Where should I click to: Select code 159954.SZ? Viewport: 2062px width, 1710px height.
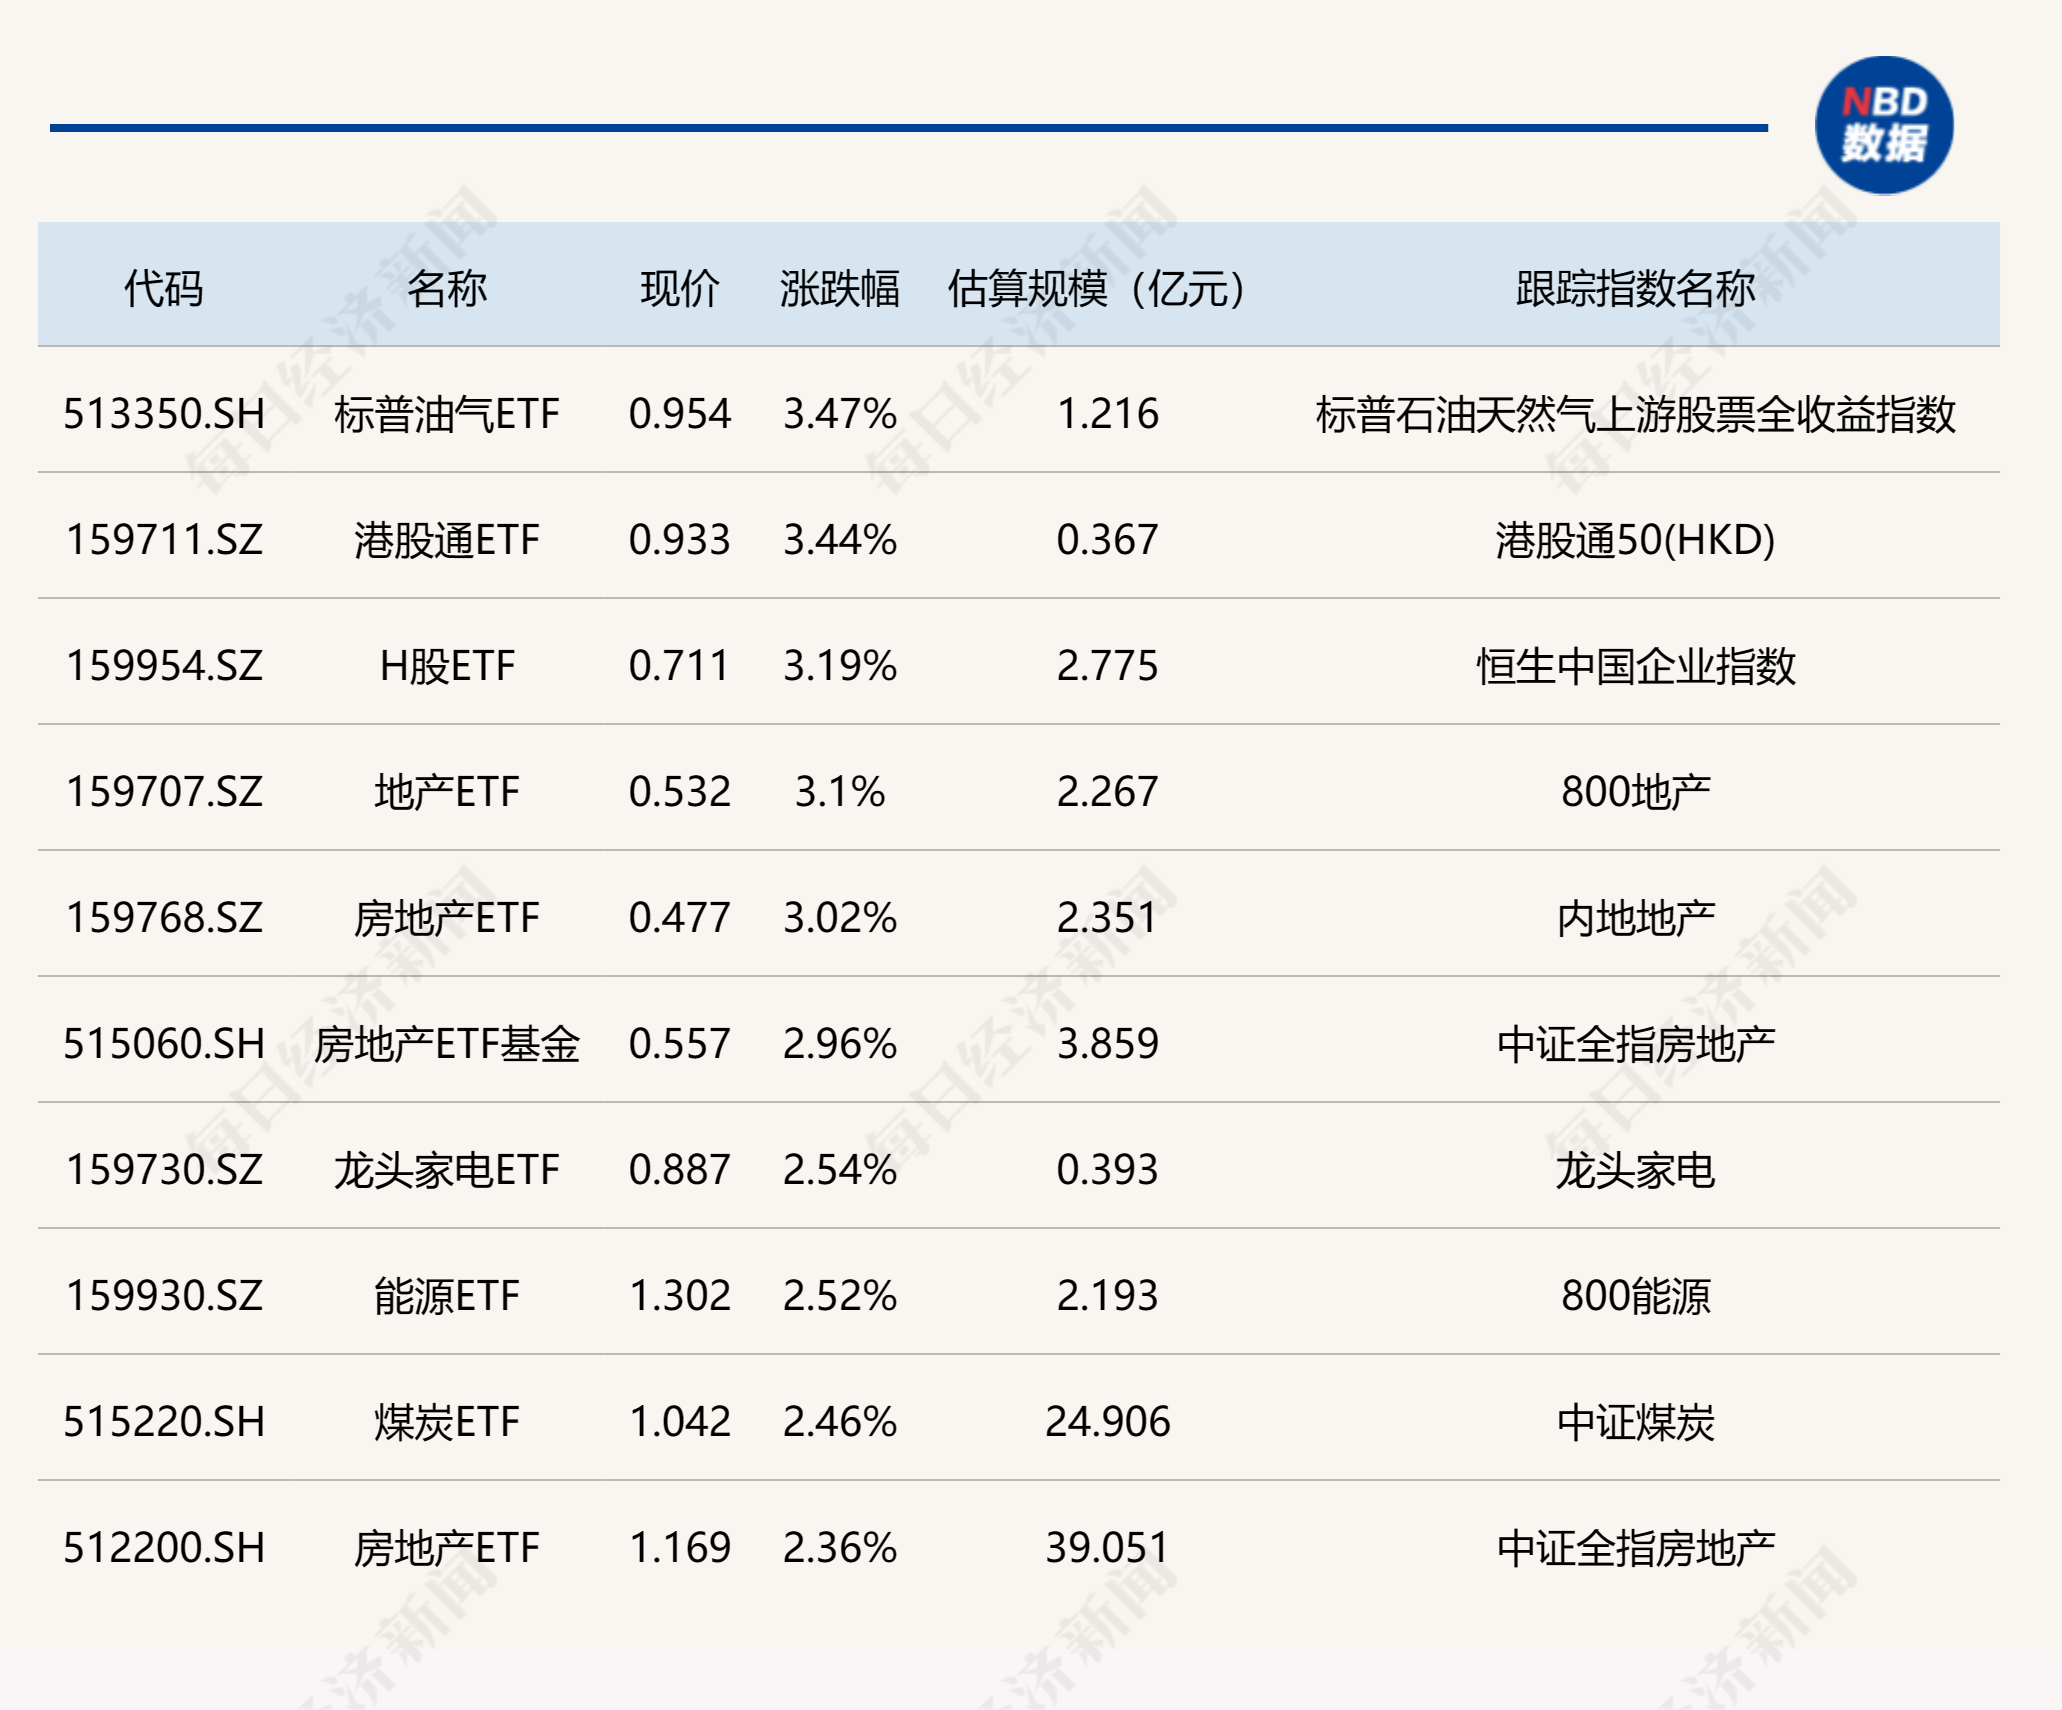point(164,666)
